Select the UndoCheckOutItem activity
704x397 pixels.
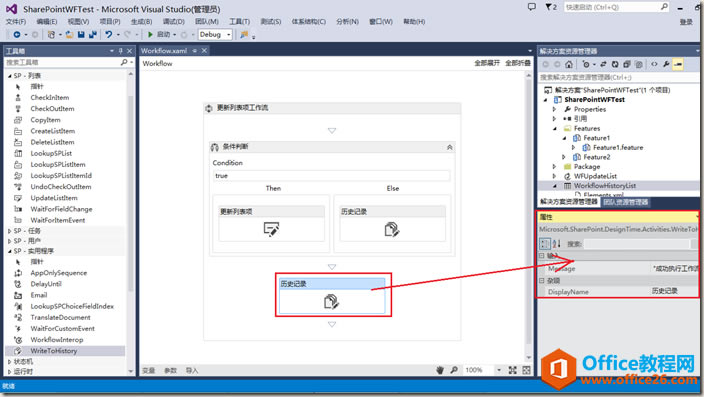(61, 187)
